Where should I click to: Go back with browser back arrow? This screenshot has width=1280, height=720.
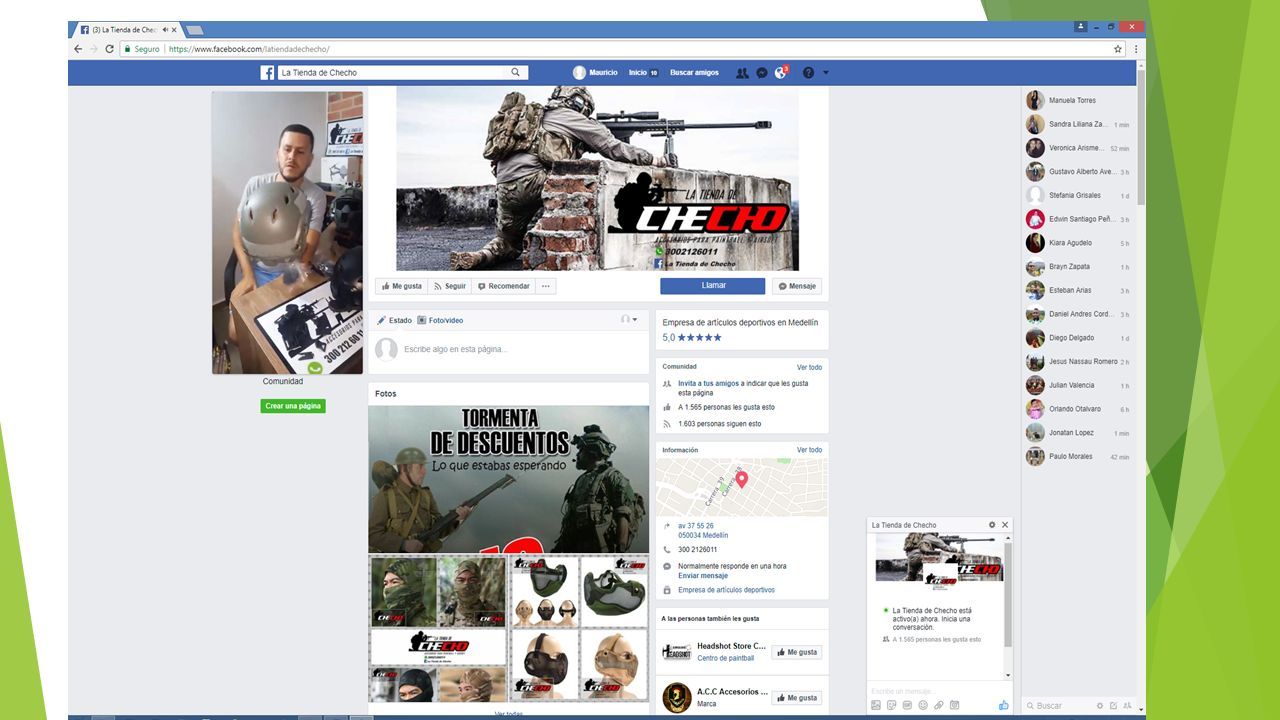[78, 49]
